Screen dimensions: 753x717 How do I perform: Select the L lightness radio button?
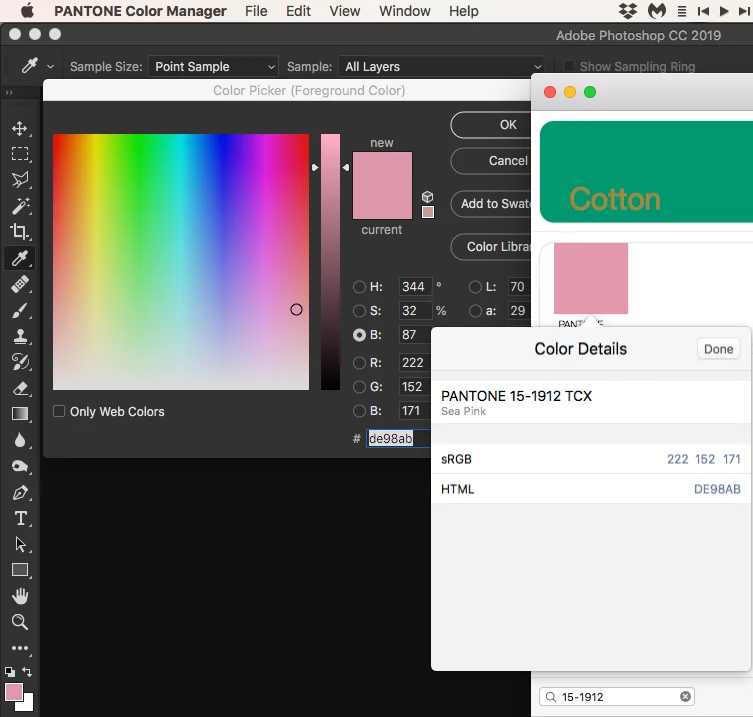pos(475,287)
